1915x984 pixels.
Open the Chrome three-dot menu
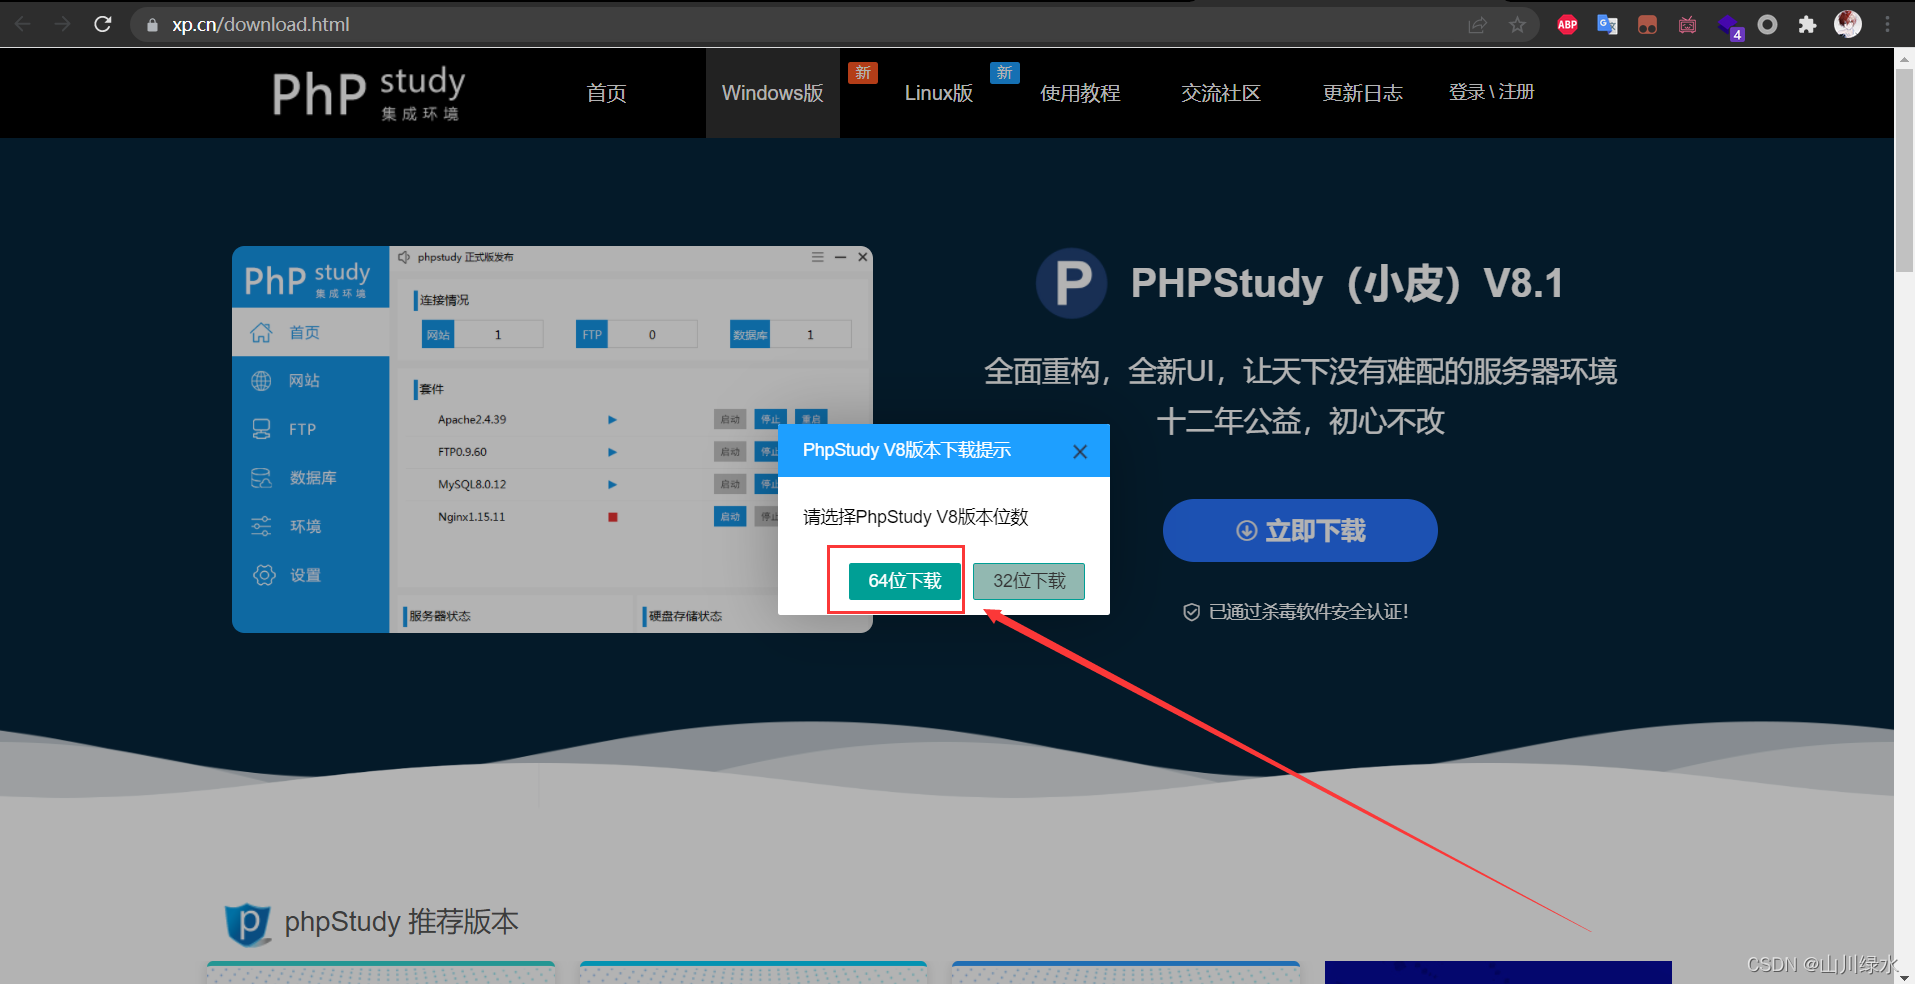click(1887, 25)
